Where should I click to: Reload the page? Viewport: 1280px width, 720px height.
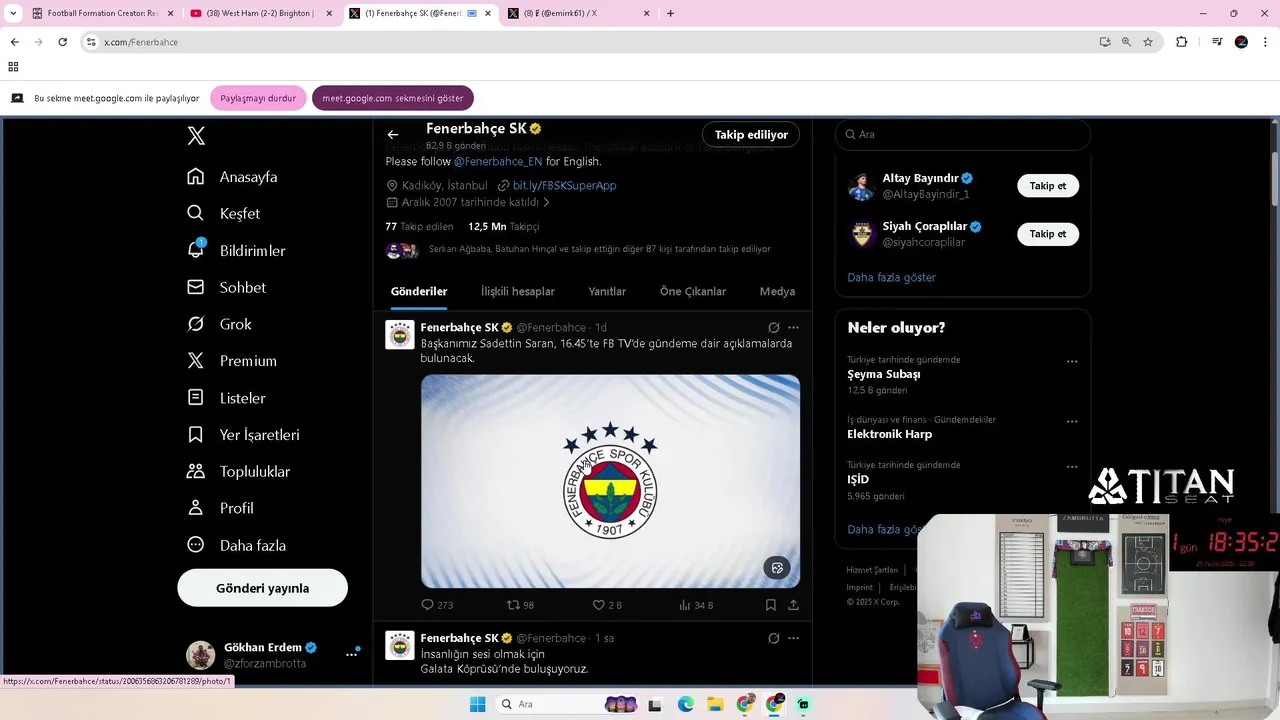(62, 42)
